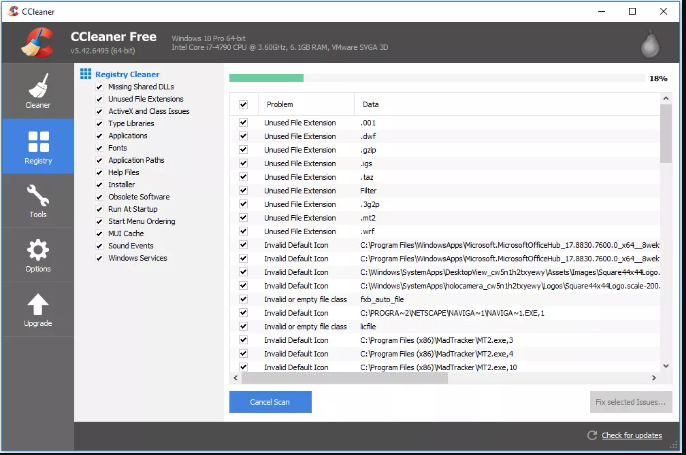This screenshot has height=455, width=686.
Task: Toggle Sound Events checkbox
Action: [x=99, y=246]
